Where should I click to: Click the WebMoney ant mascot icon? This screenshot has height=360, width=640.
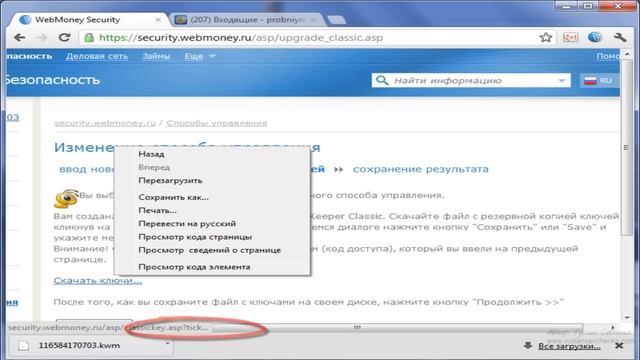[65, 198]
